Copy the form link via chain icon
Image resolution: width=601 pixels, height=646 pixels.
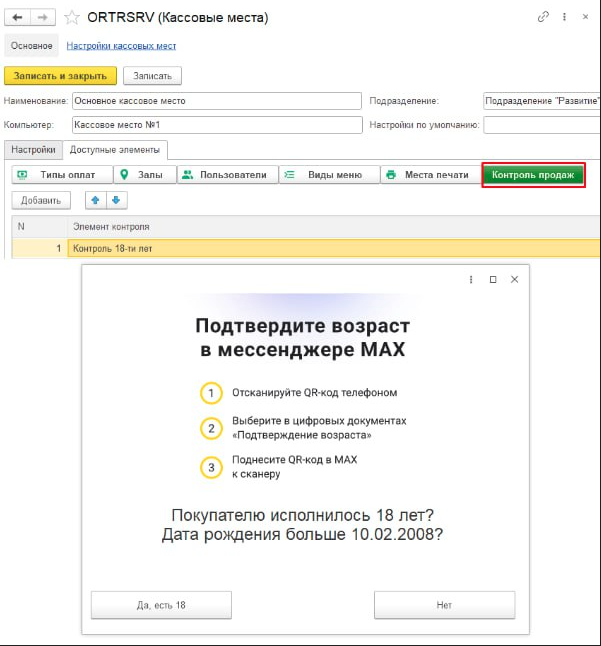pyautogui.click(x=544, y=17)
